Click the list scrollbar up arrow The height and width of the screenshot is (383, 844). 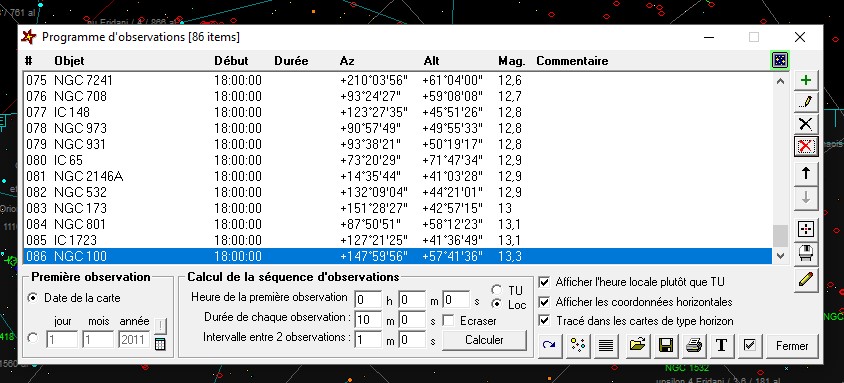pos(780,81)
